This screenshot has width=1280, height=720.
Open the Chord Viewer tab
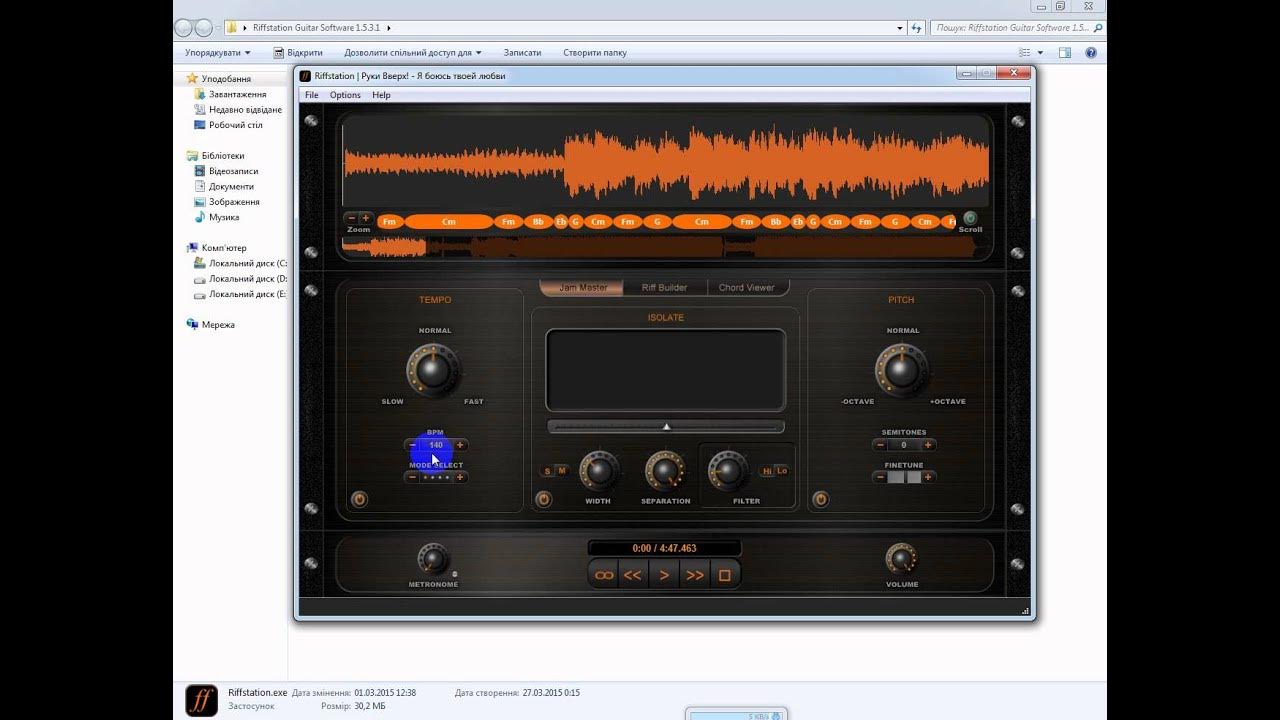(x=747, y=288)
